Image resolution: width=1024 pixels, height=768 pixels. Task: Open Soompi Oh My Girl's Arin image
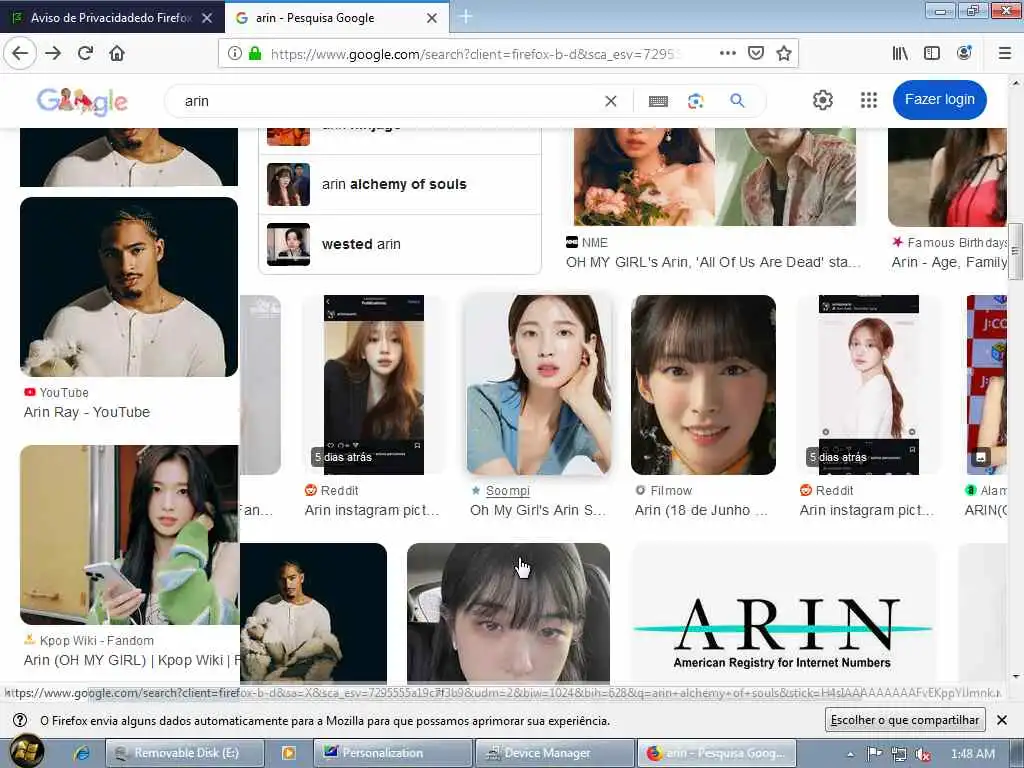539,385
